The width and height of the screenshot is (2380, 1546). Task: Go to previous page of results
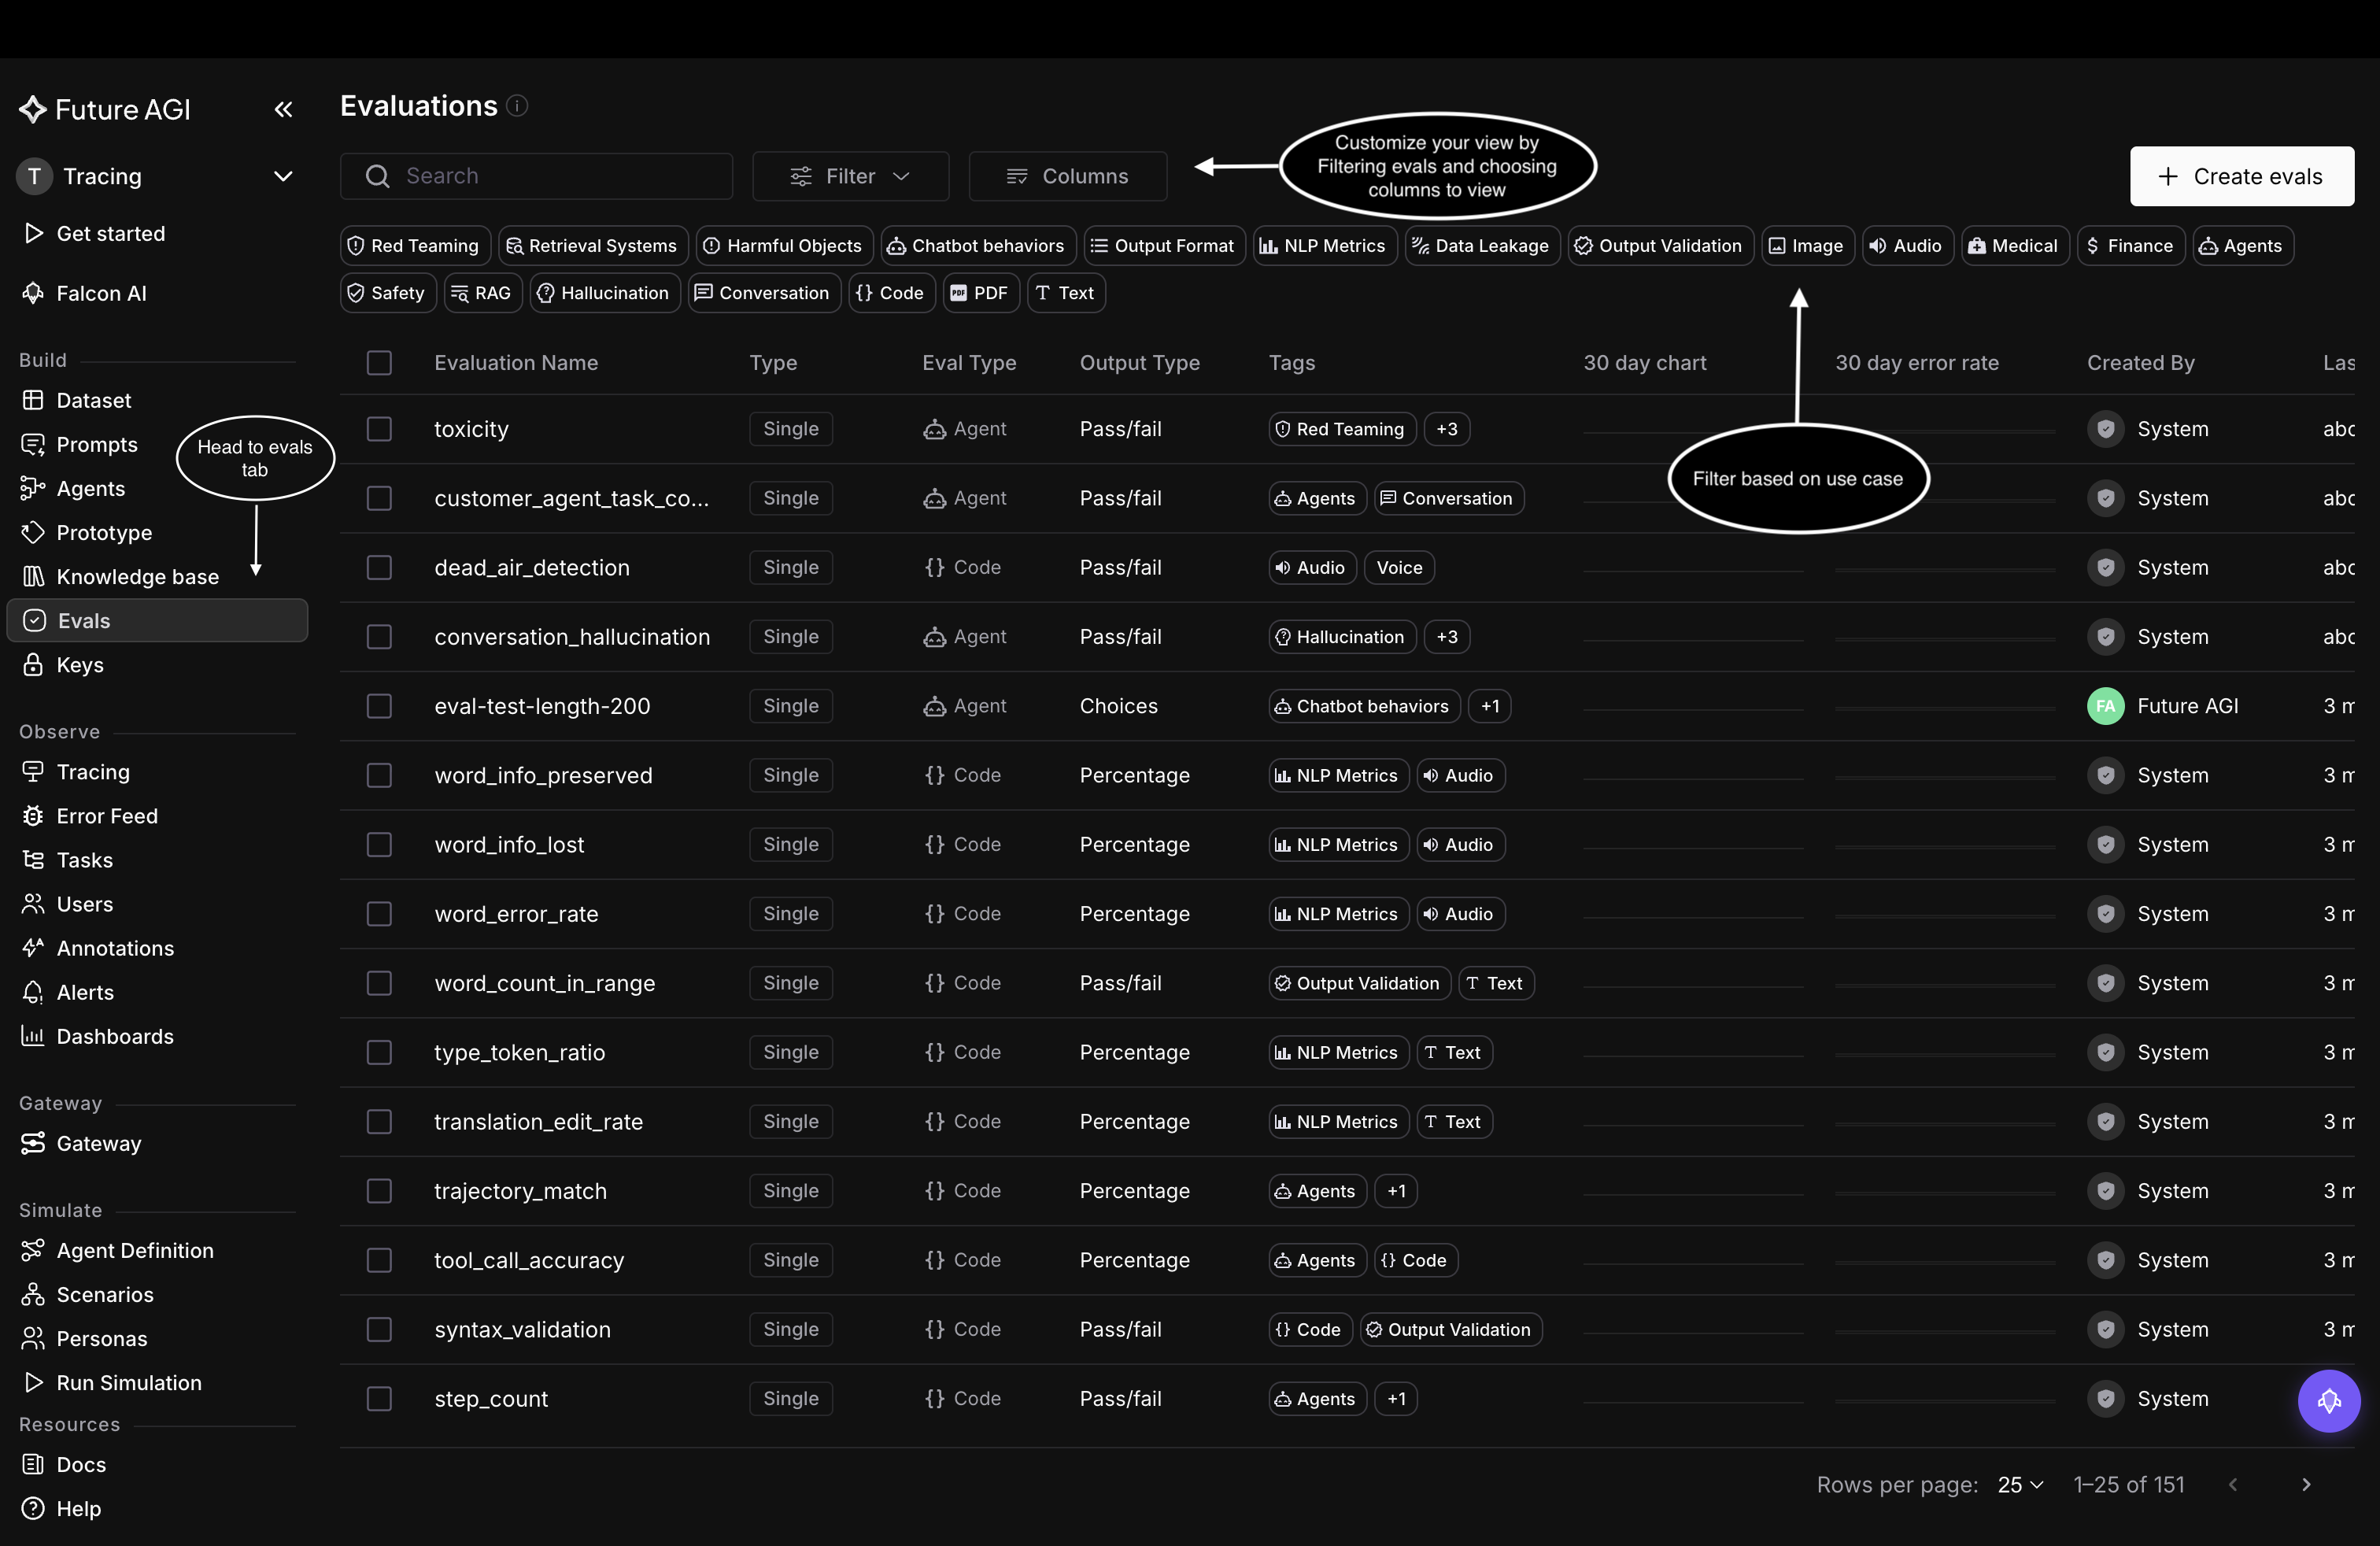point(2233,1484)
